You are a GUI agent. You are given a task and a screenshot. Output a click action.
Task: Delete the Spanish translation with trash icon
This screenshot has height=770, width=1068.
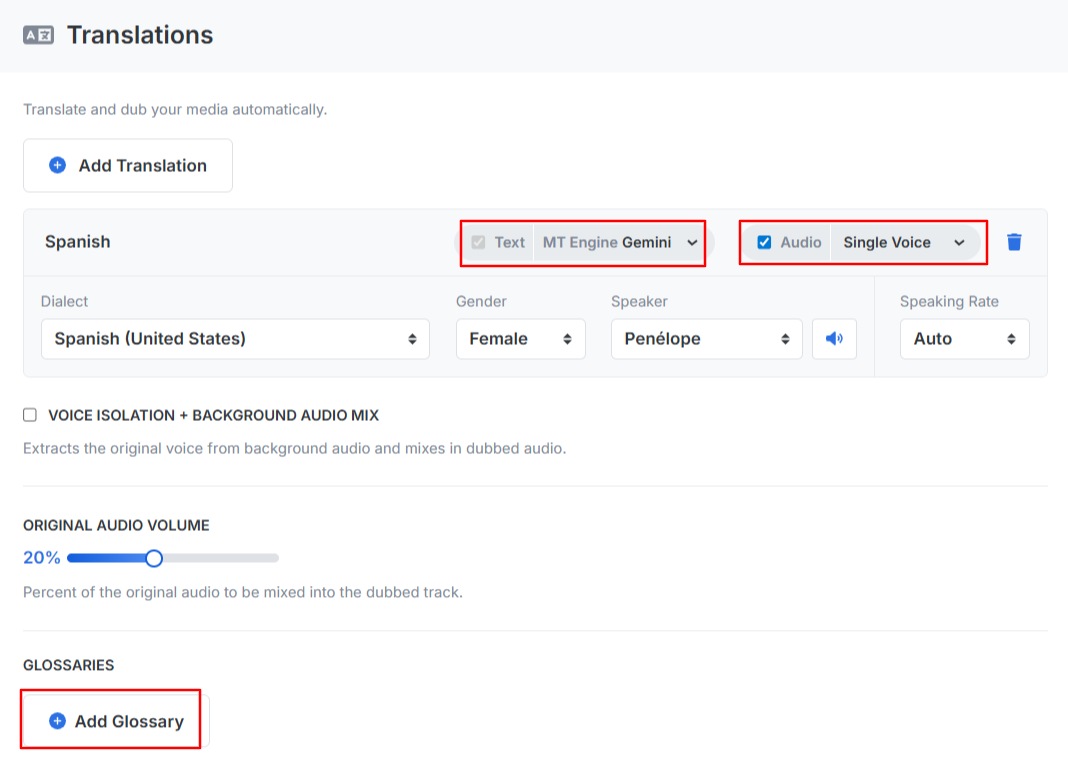pos(1014,242)
